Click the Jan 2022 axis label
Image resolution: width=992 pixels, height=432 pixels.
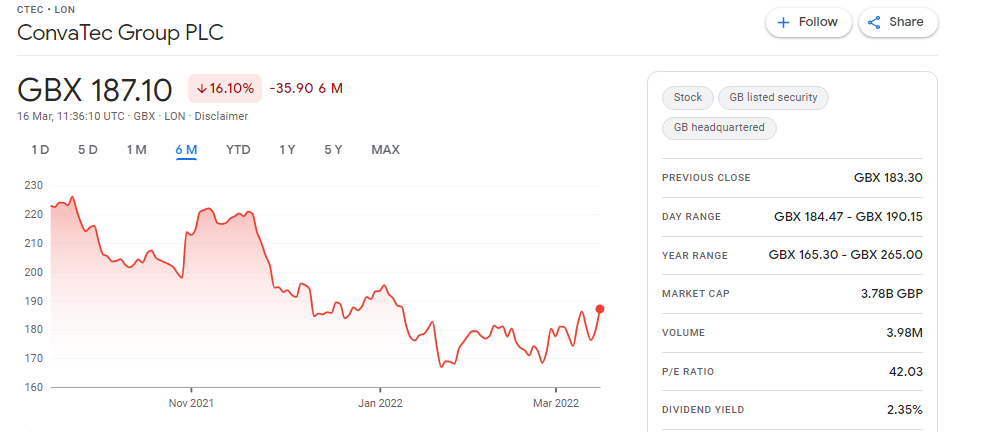click(380, 404)
